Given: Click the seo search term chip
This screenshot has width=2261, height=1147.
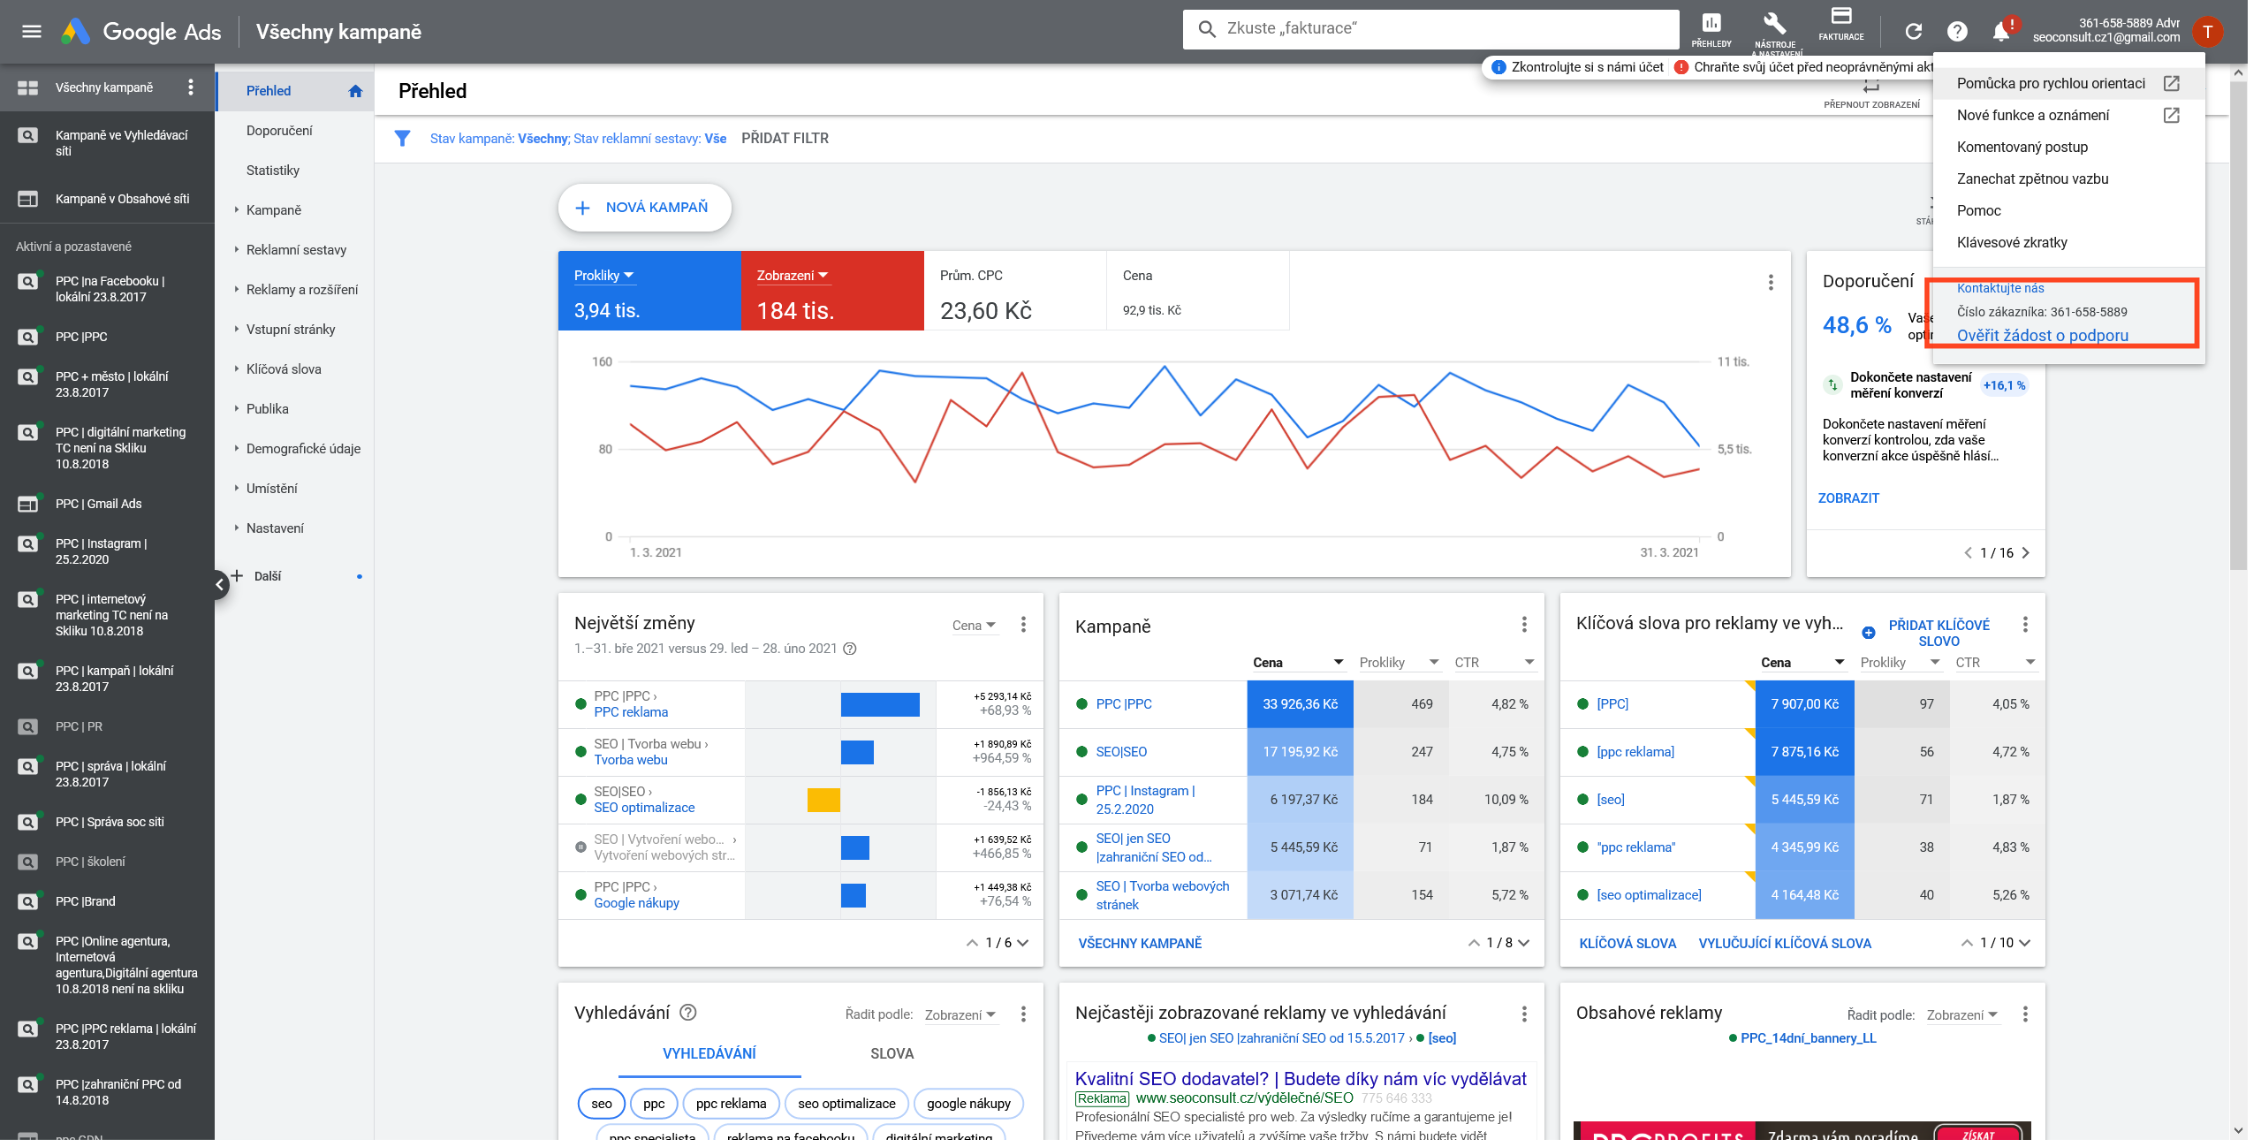Looking at the screenshot, I should (x=605, y=1109).
